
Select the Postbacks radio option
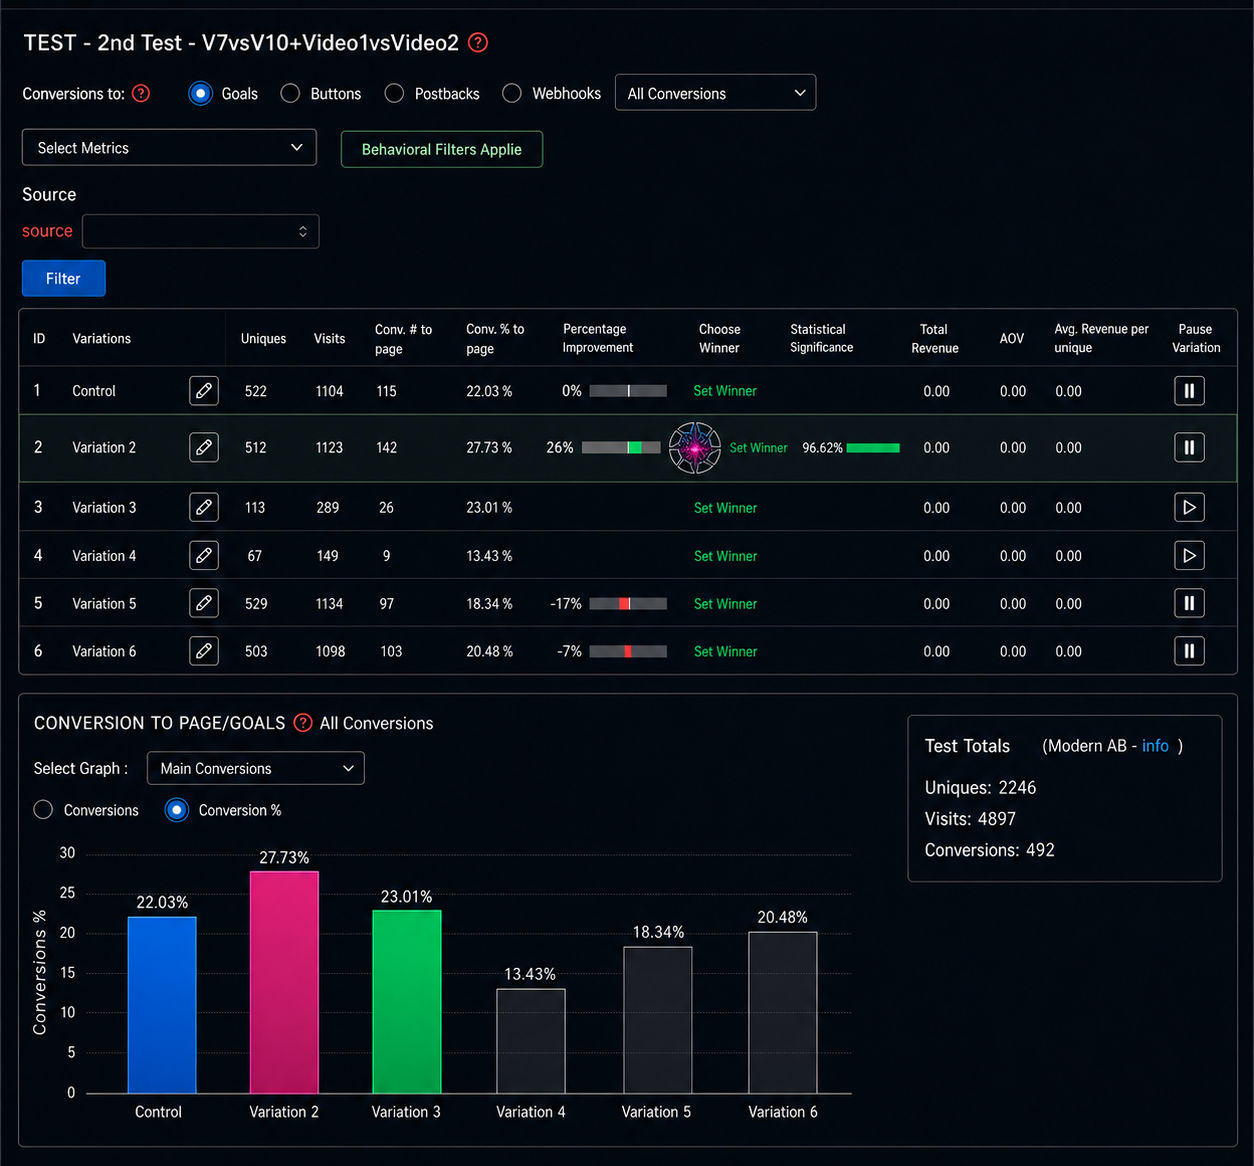394,93
